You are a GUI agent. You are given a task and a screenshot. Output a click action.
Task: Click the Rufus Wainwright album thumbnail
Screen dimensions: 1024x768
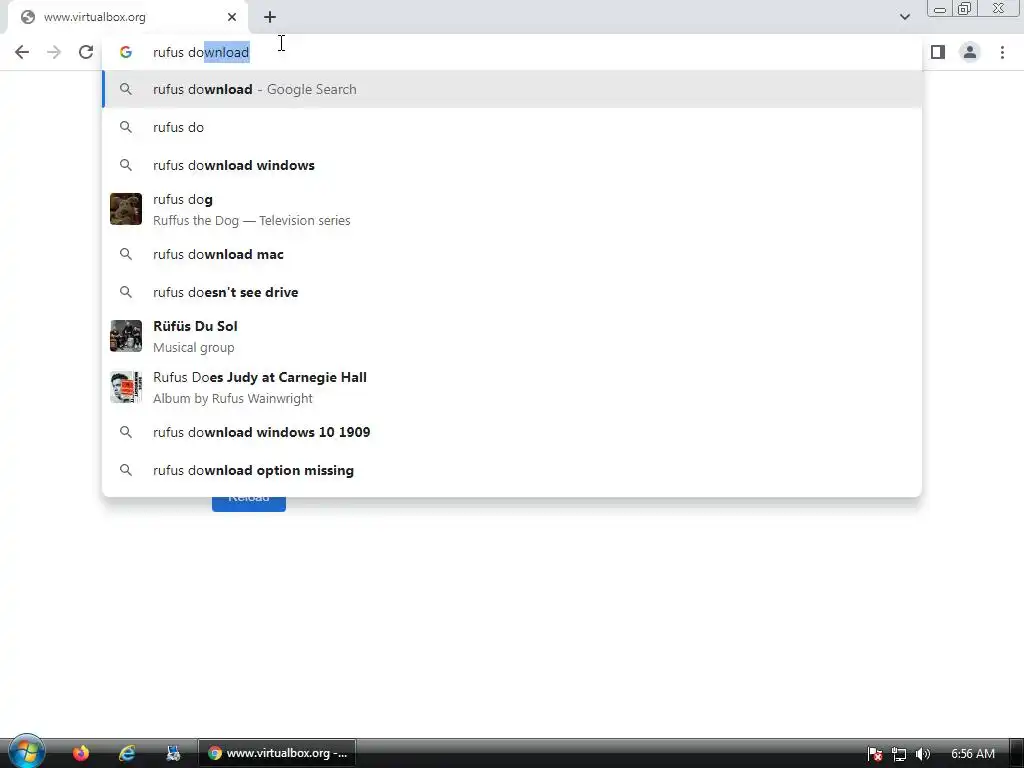pos(126,387)
